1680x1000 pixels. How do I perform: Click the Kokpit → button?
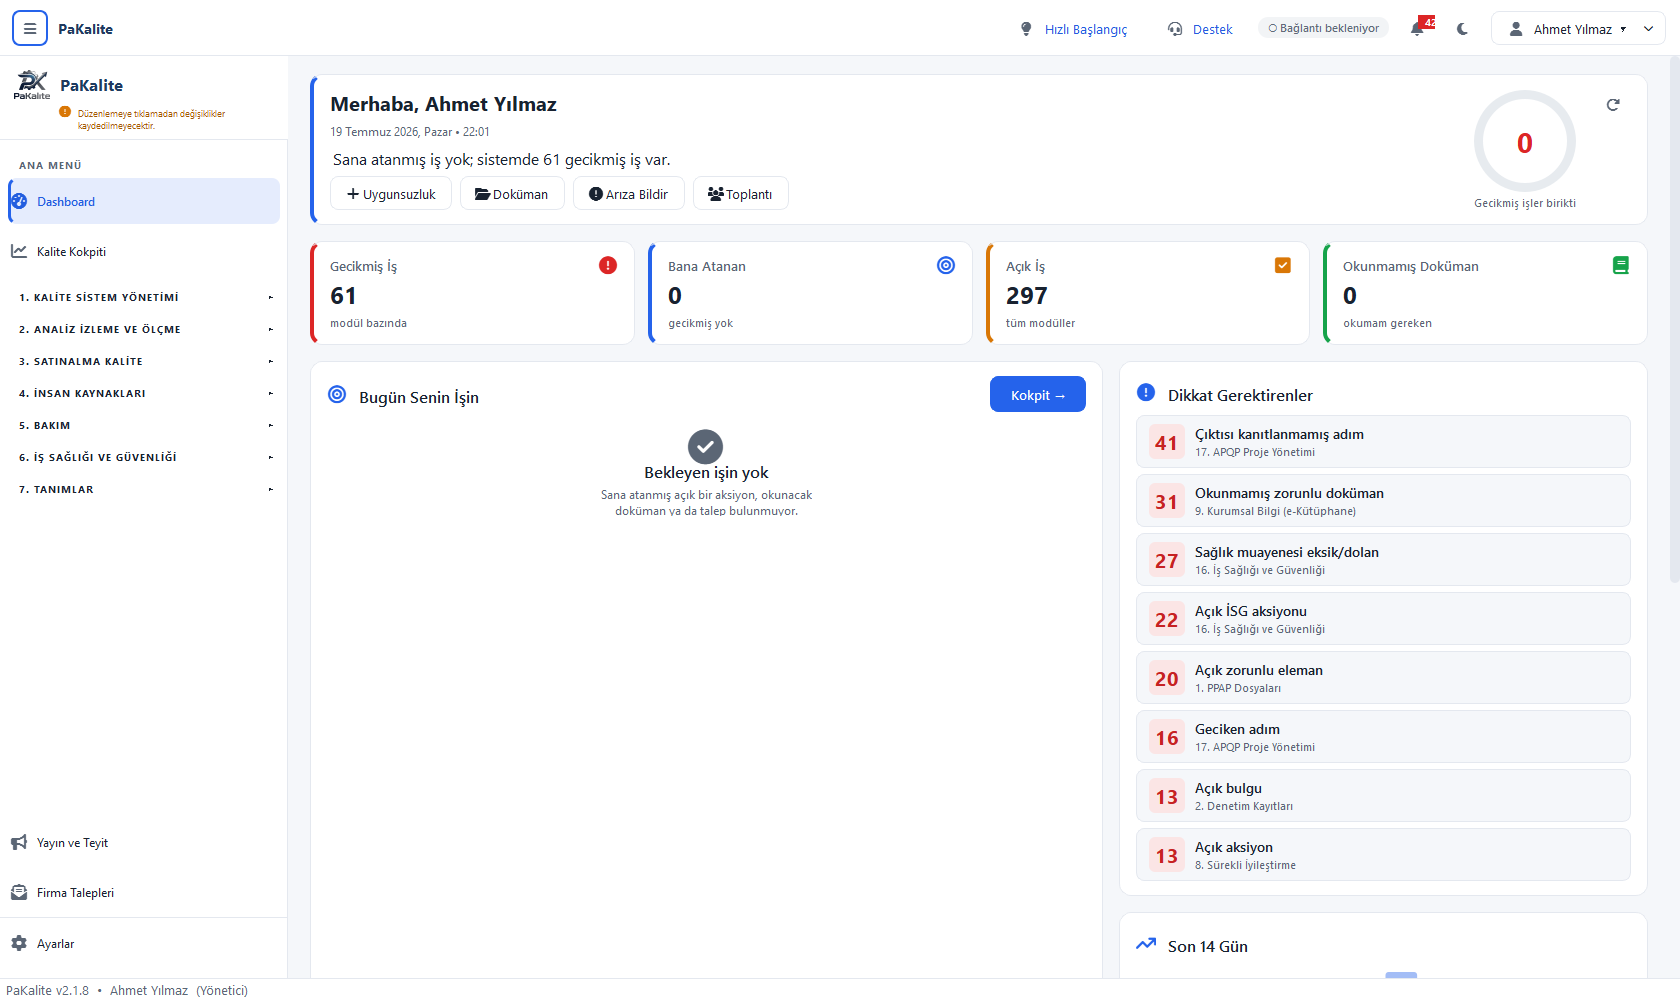[1038, 395]
